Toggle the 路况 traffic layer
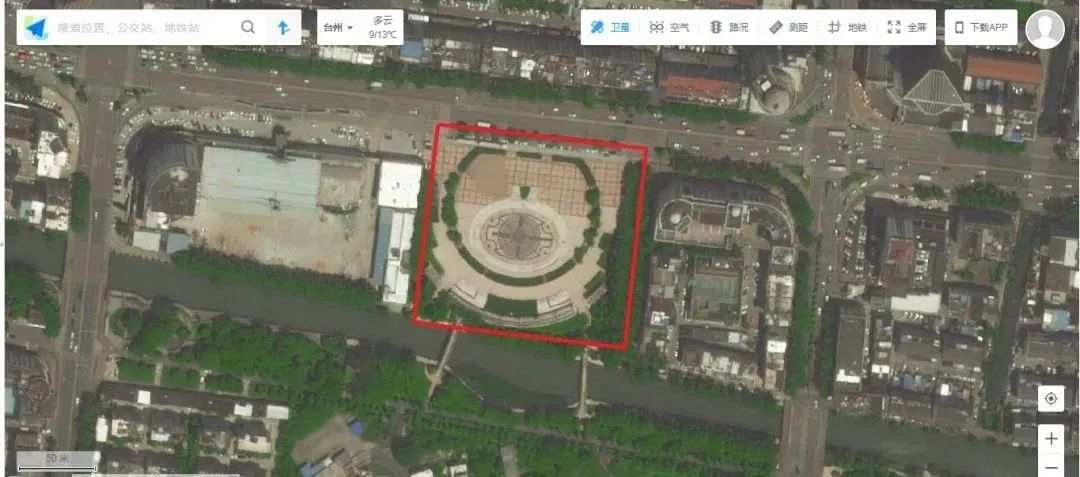This screenshot has height=477, width=1080. [729, 28]
